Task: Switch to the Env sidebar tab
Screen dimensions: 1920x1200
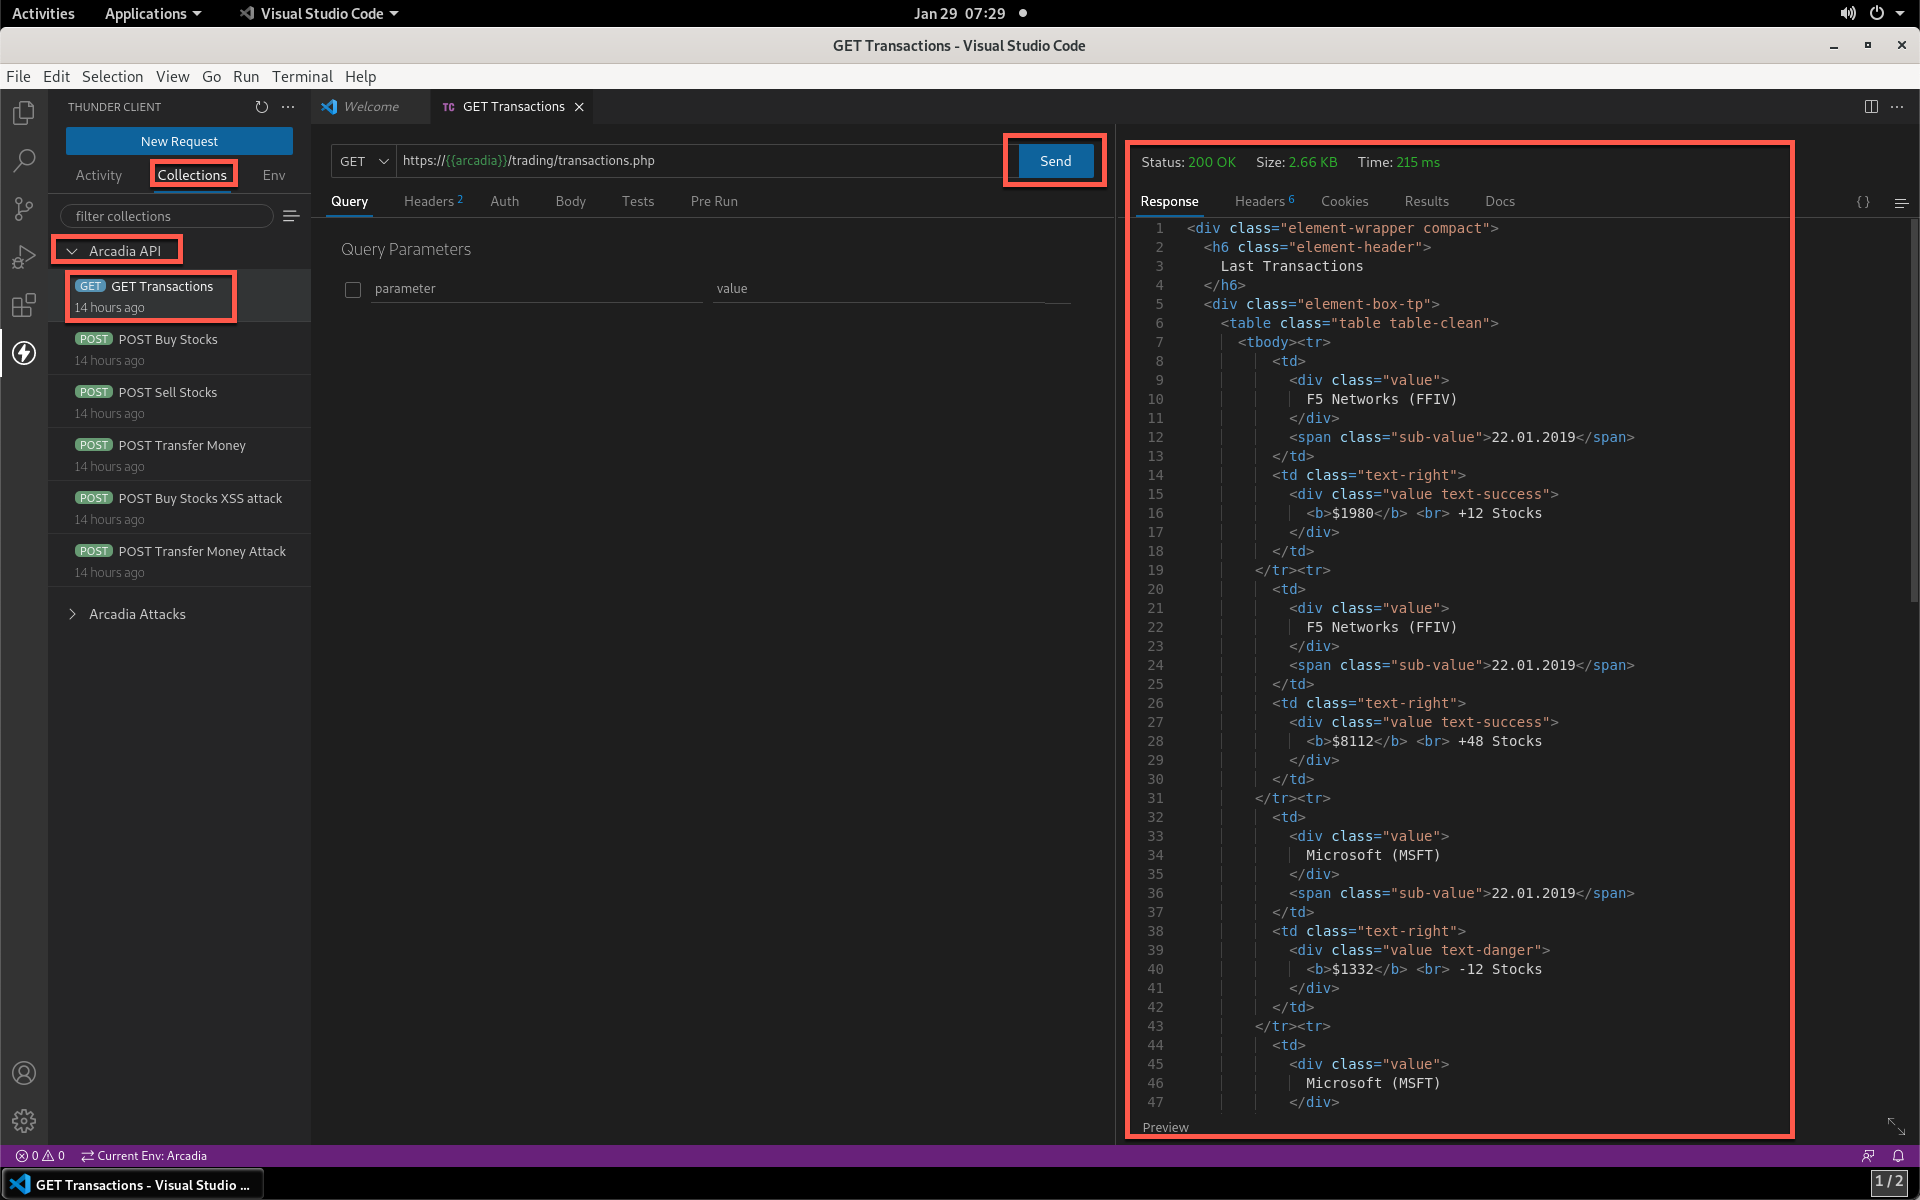Action: pyautogui.click(x=274, y=175)
